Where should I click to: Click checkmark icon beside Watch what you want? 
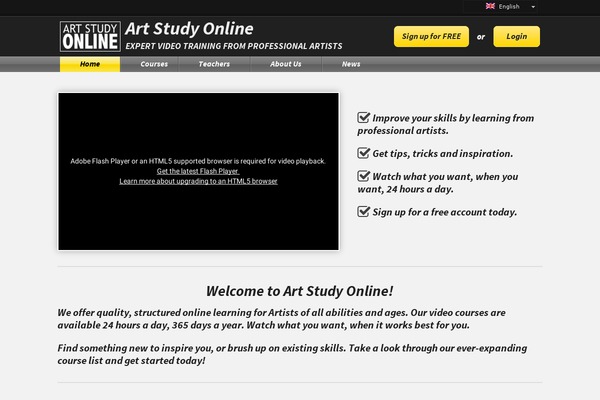tap(364, 176)
